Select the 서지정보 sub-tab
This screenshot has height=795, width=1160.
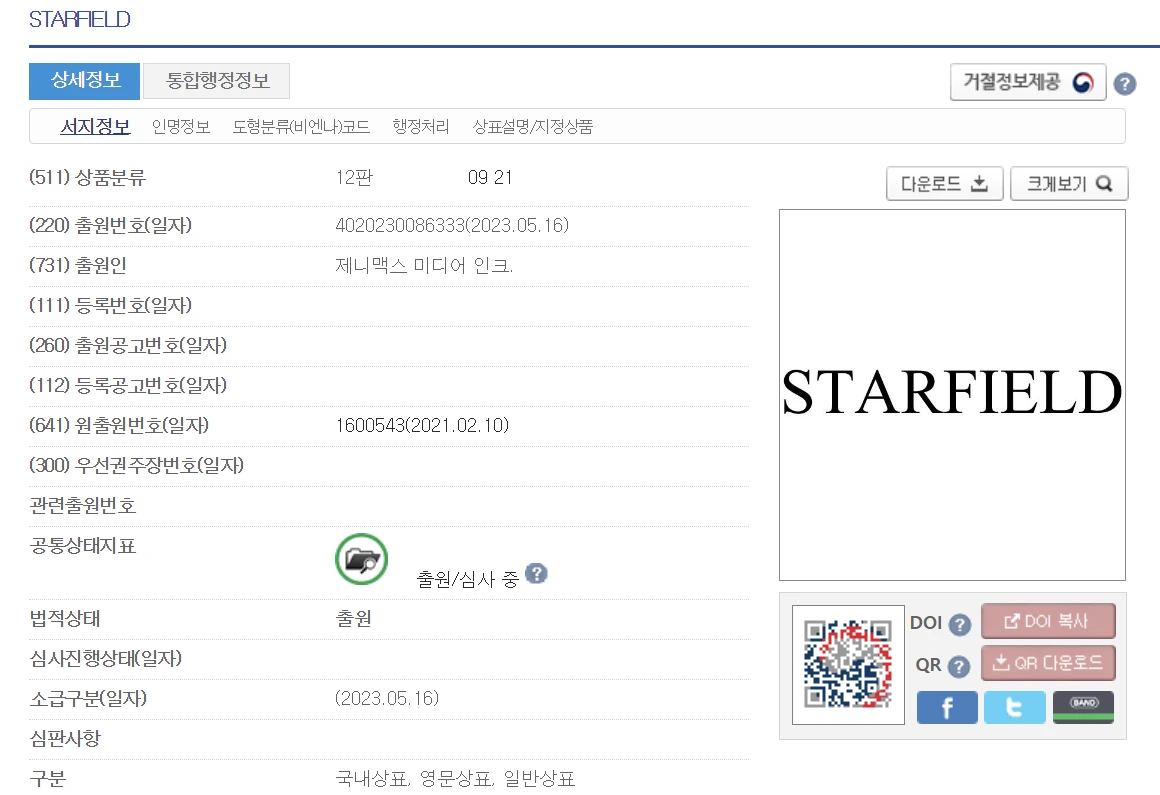(95, 126)
